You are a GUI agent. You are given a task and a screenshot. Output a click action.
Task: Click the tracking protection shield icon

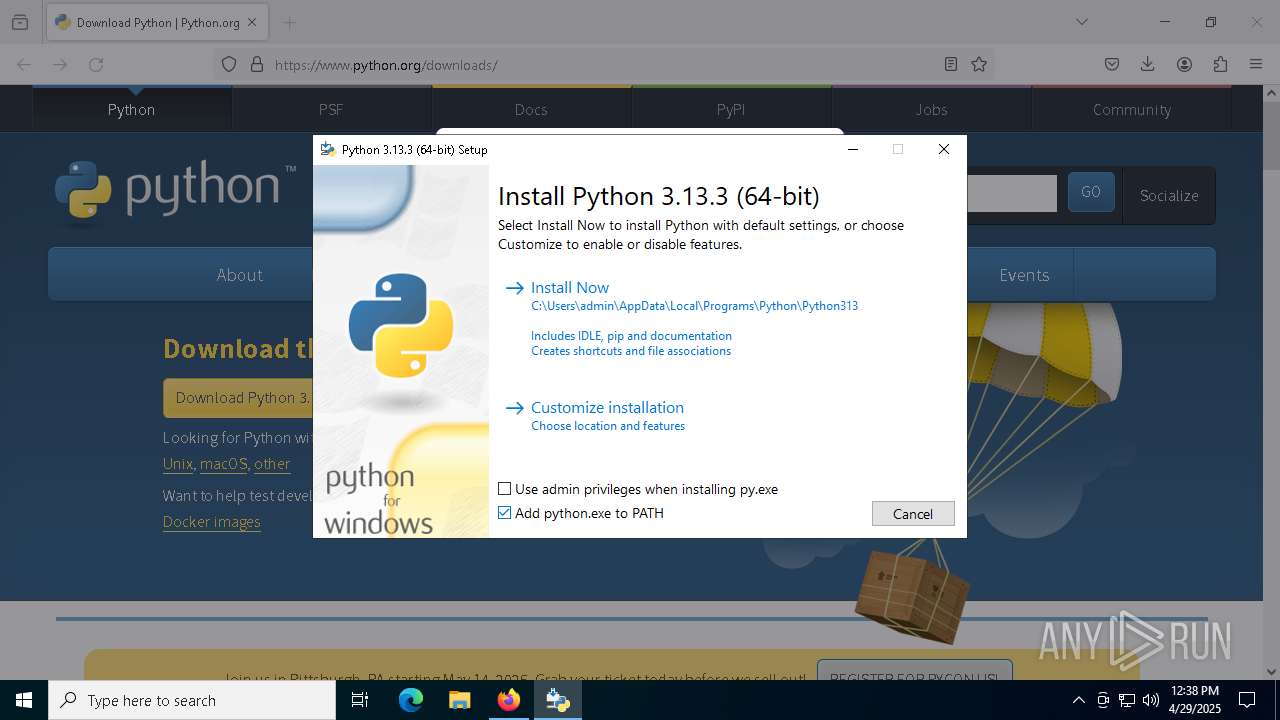point(229,64)
